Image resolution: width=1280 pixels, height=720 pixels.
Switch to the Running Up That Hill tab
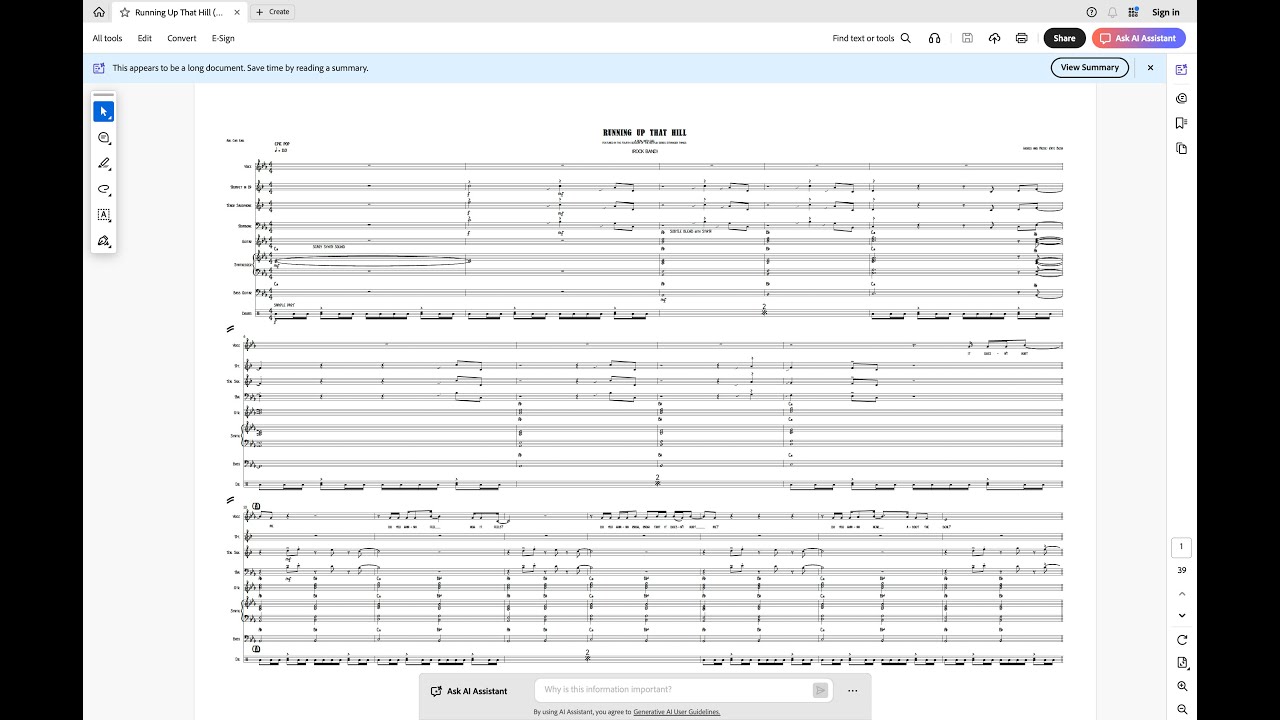point(179,12)
